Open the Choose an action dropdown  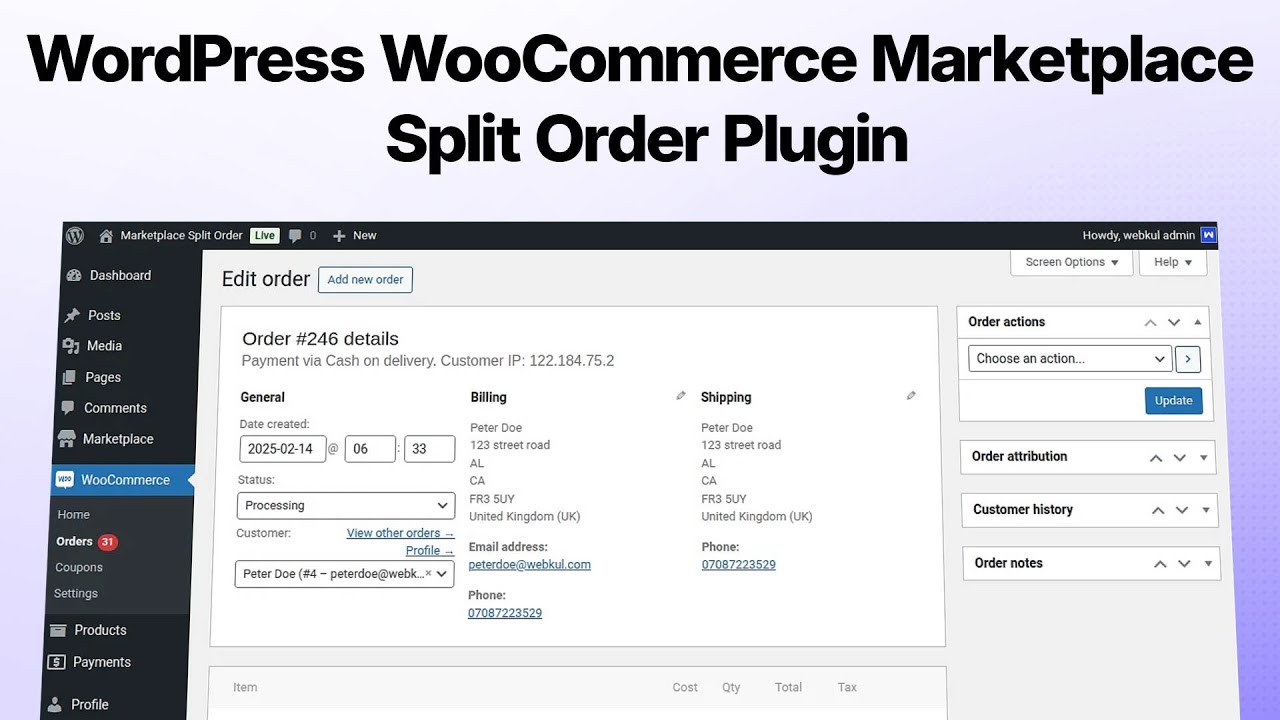tap(1070, 359)
